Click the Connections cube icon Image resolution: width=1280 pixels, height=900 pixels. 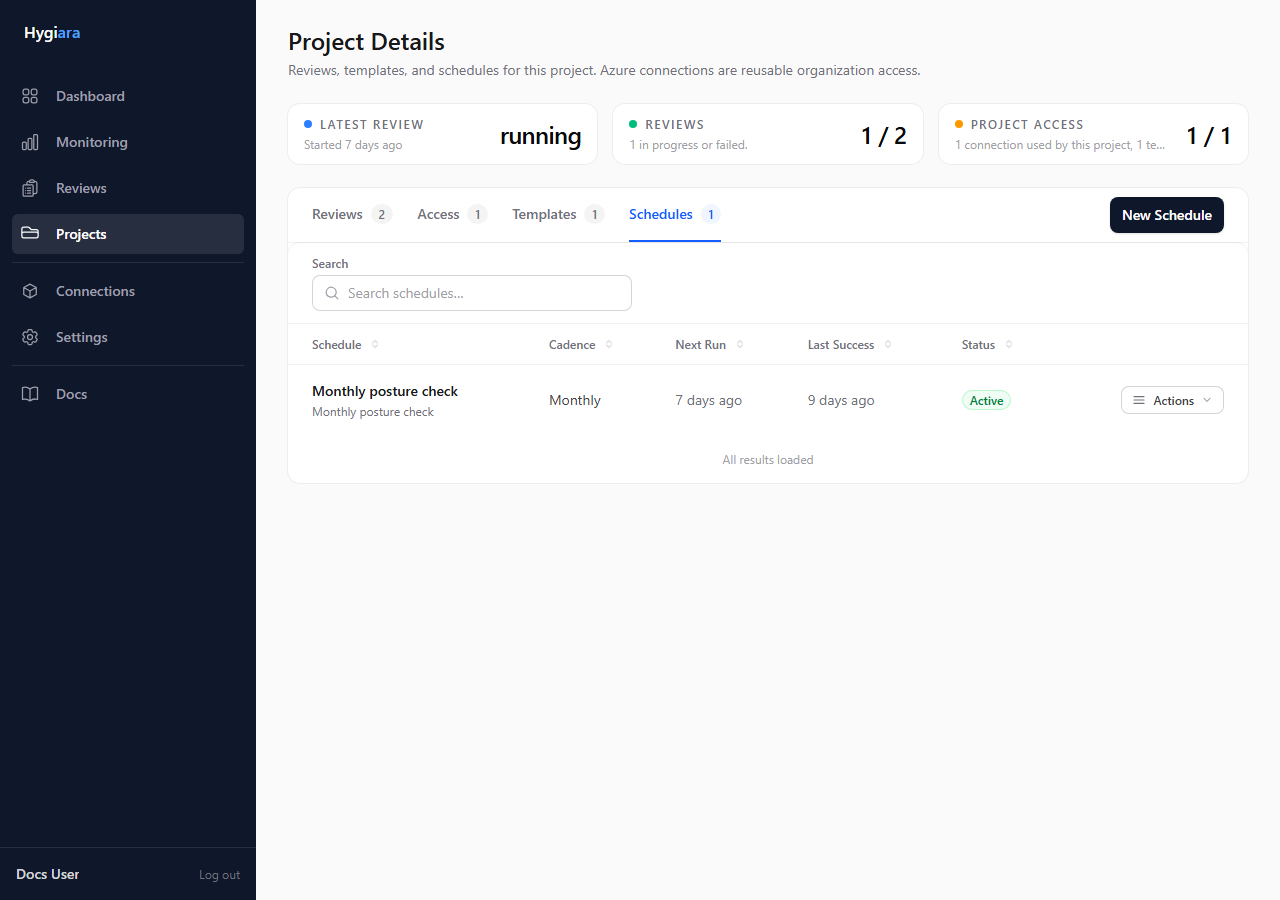tap(30, 291)
